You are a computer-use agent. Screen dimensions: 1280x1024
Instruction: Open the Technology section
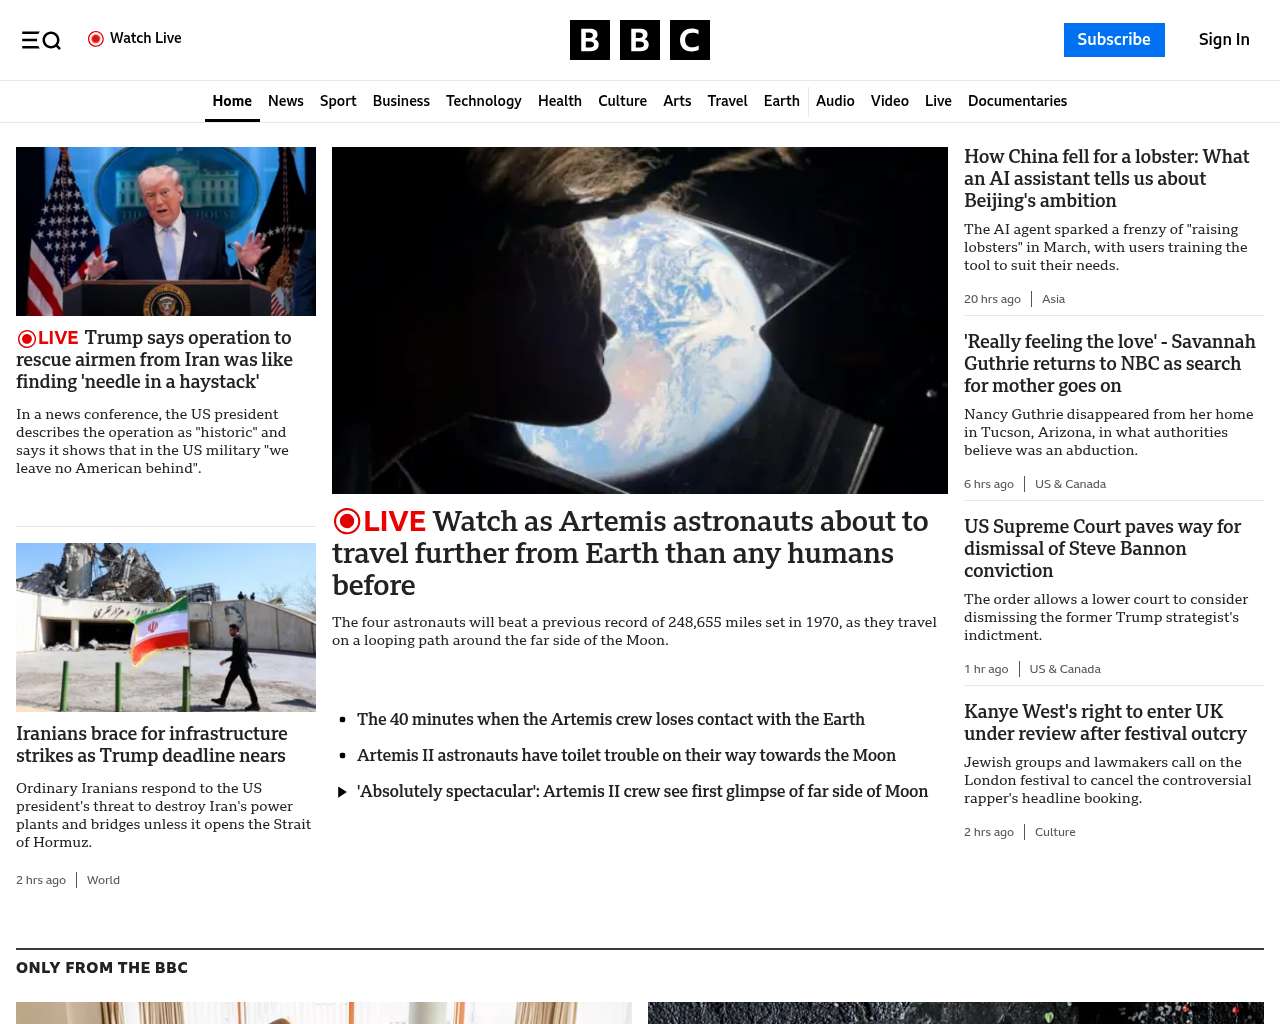pos(483,101)
